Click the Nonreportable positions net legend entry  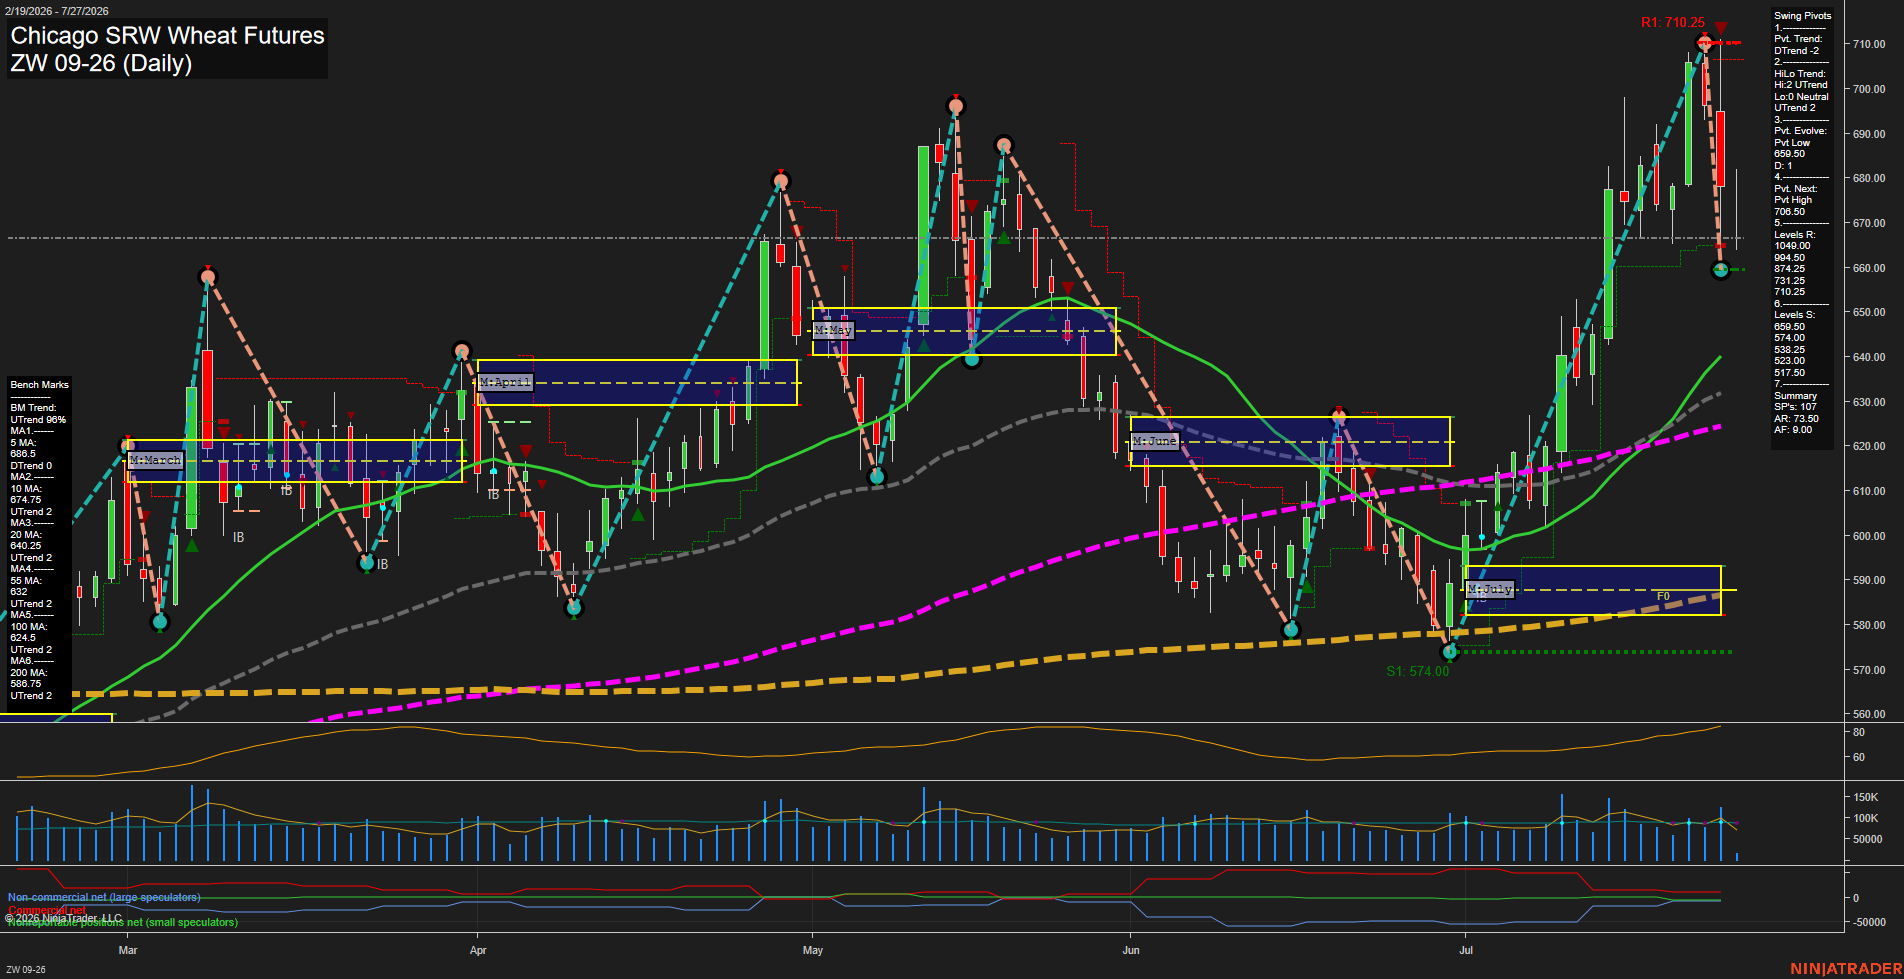[123, 923]
